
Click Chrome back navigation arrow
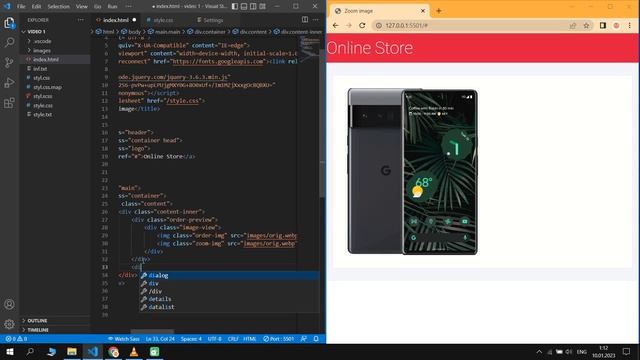[336, 25]
